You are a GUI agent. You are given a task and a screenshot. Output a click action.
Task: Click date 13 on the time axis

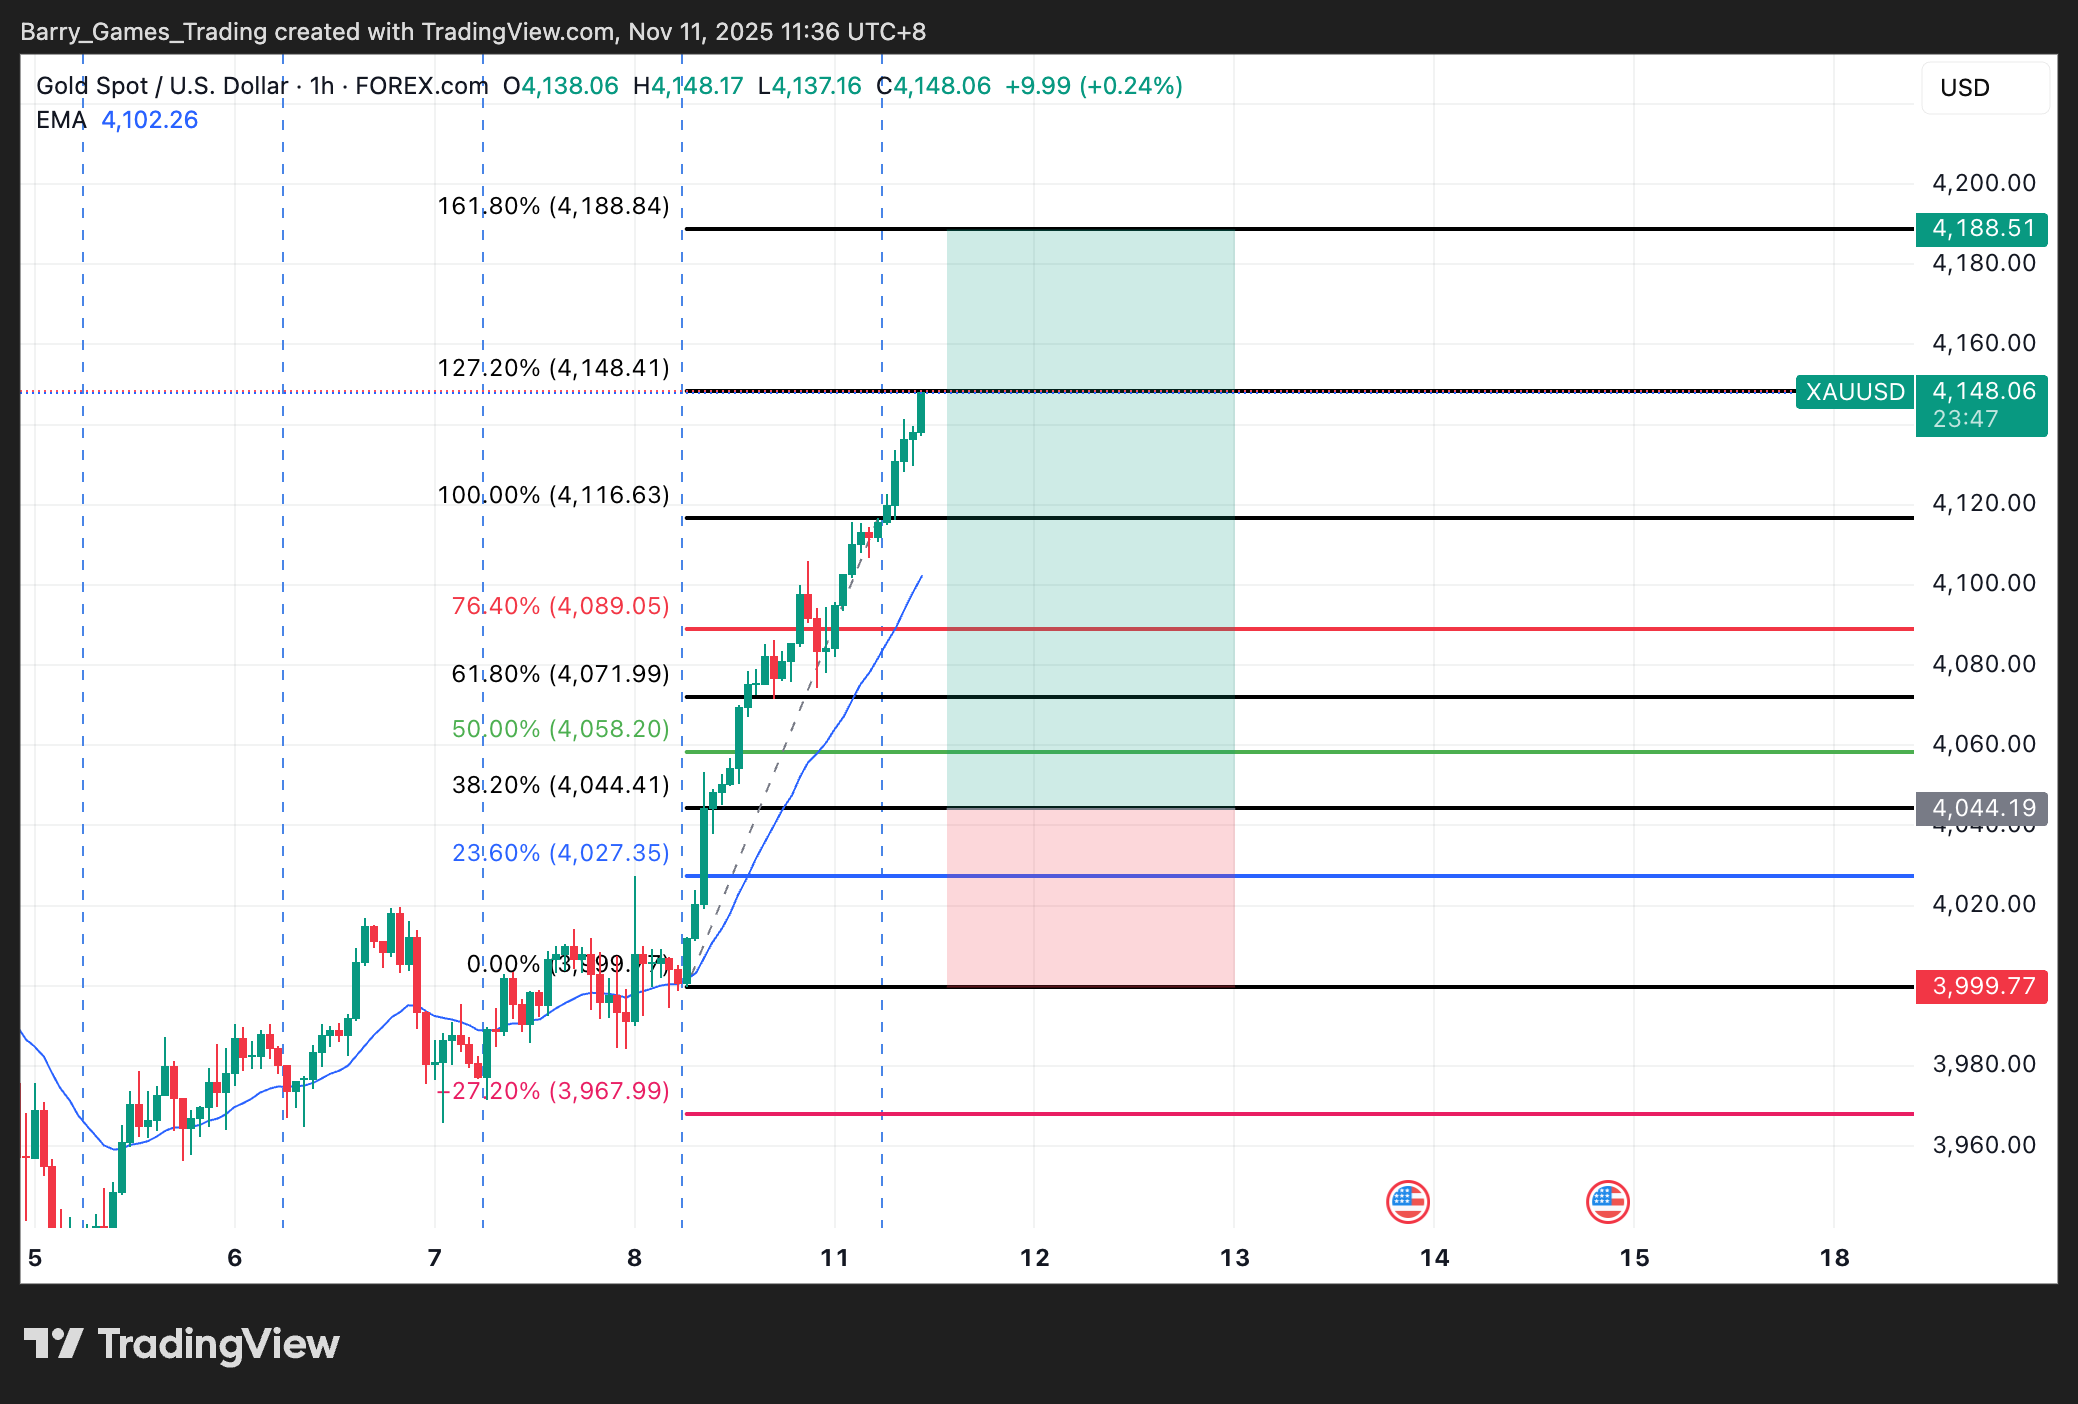pyautogui.click(x=1234, y=1258)
